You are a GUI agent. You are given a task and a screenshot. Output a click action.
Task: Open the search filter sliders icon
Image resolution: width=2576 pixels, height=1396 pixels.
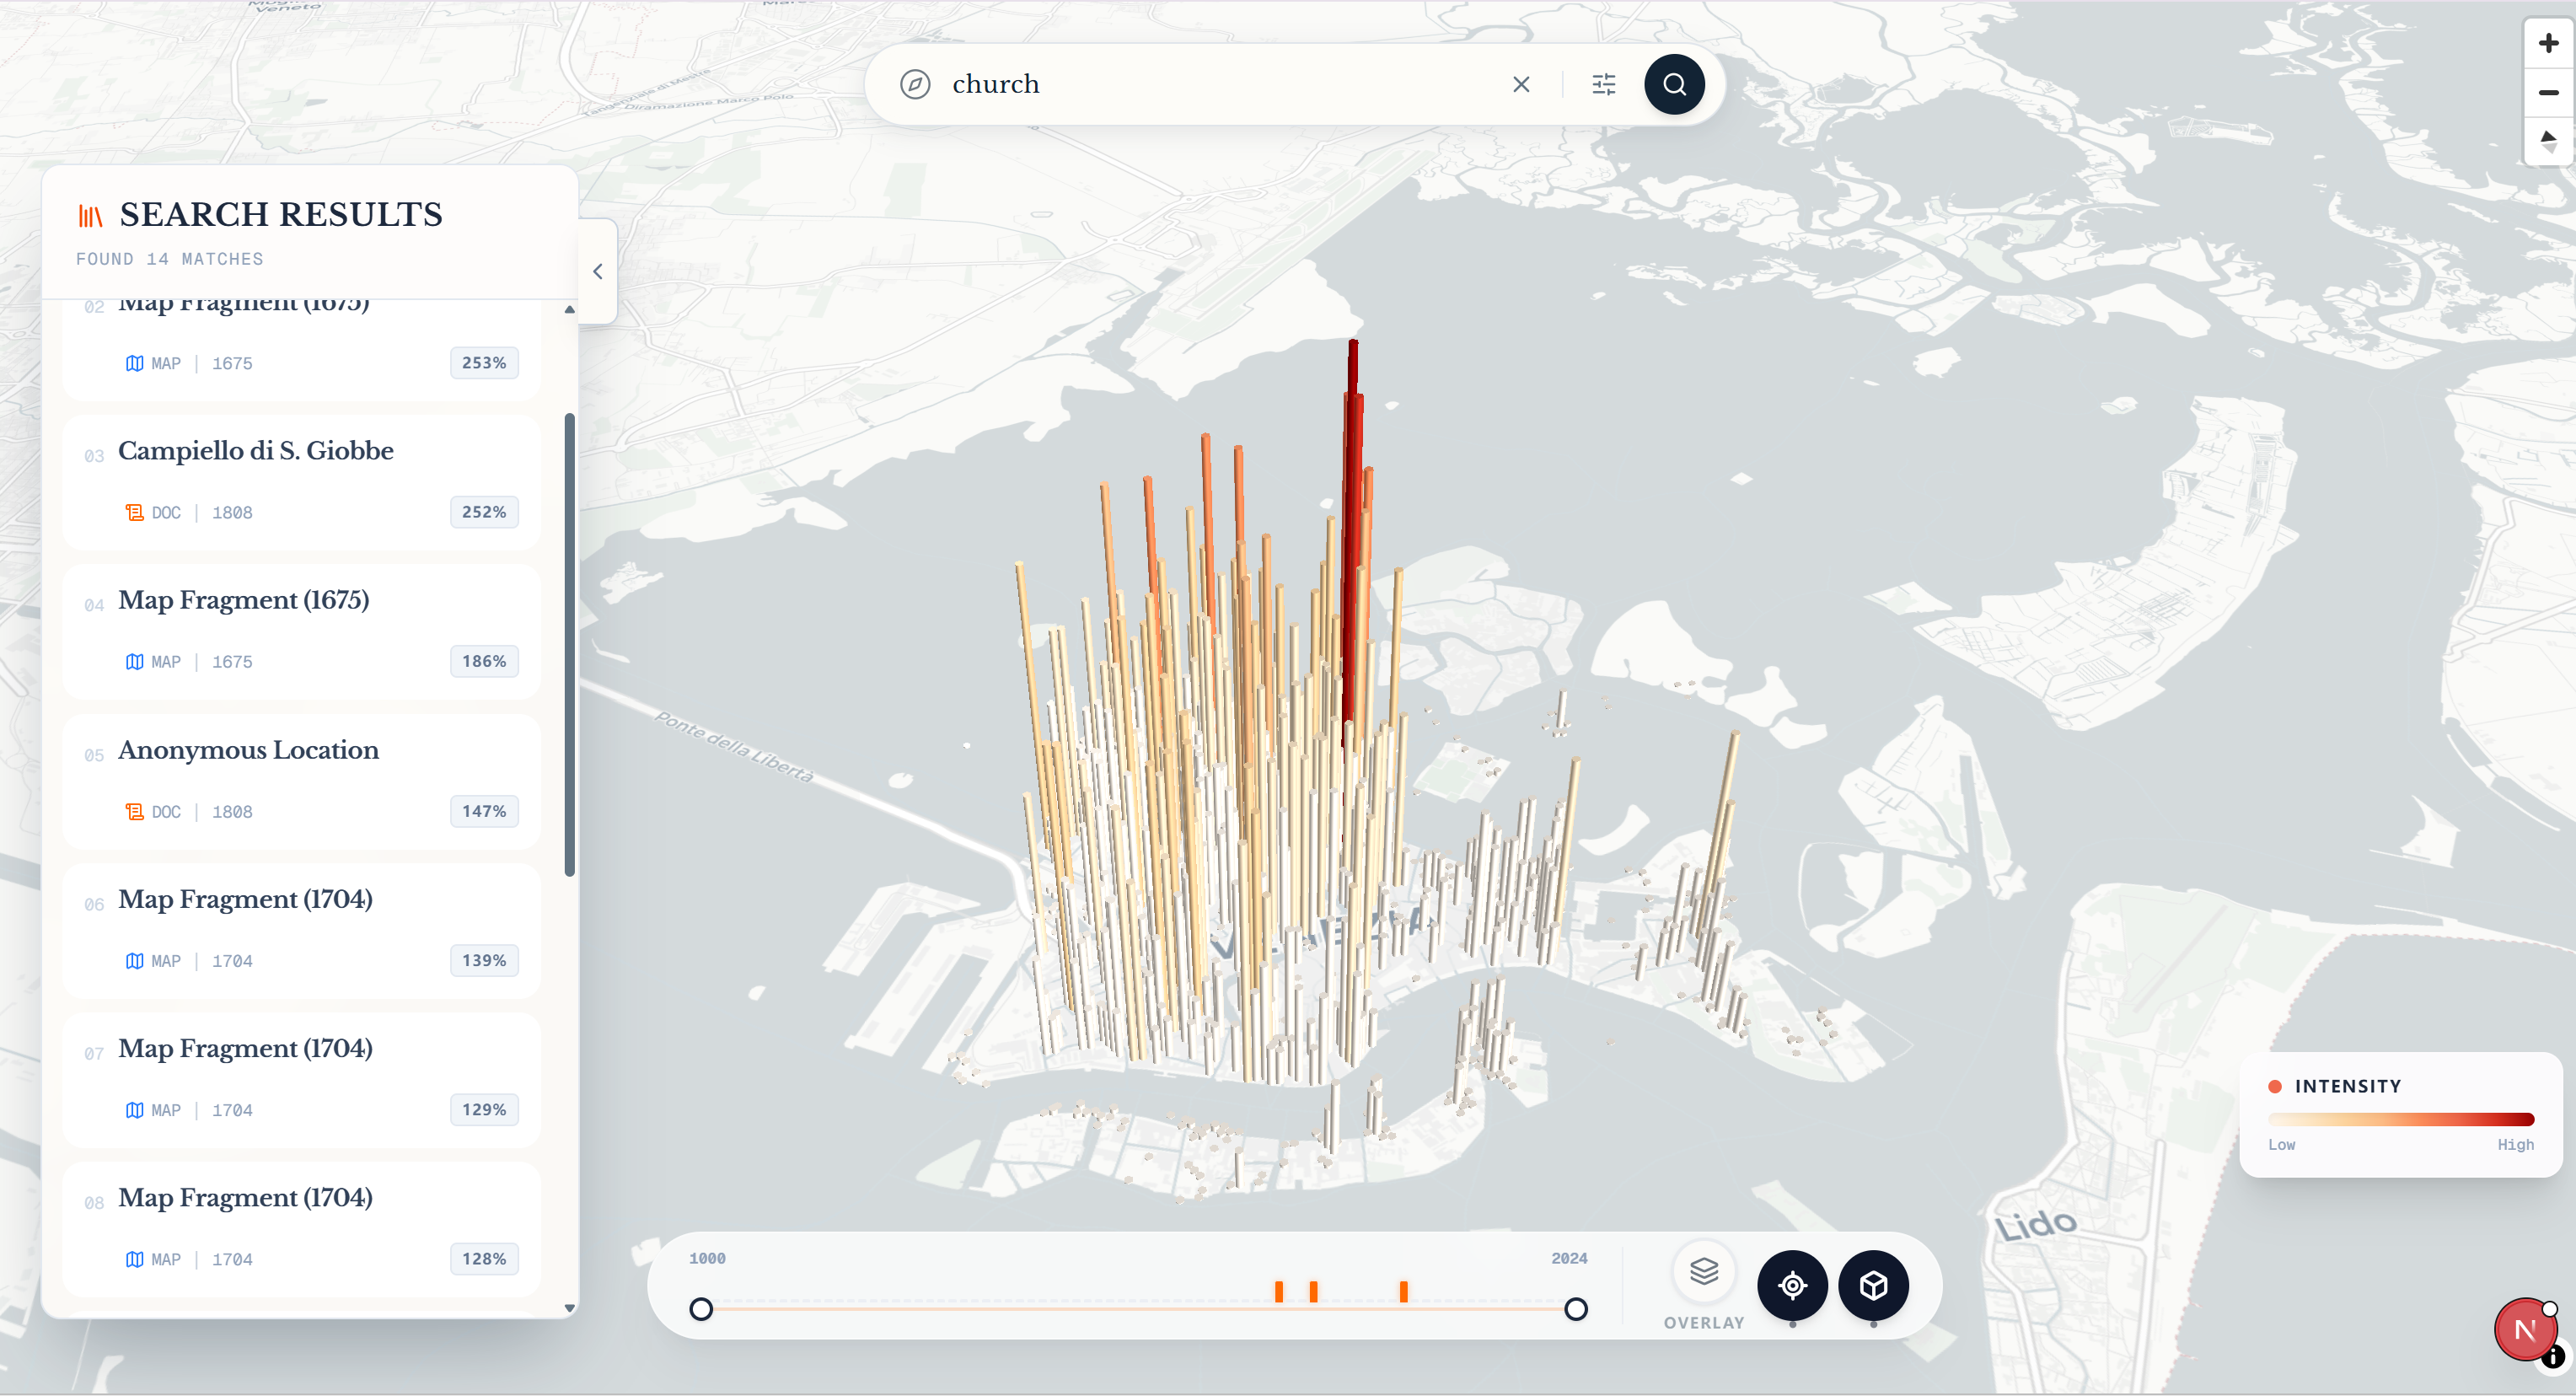click(1603, 84)
